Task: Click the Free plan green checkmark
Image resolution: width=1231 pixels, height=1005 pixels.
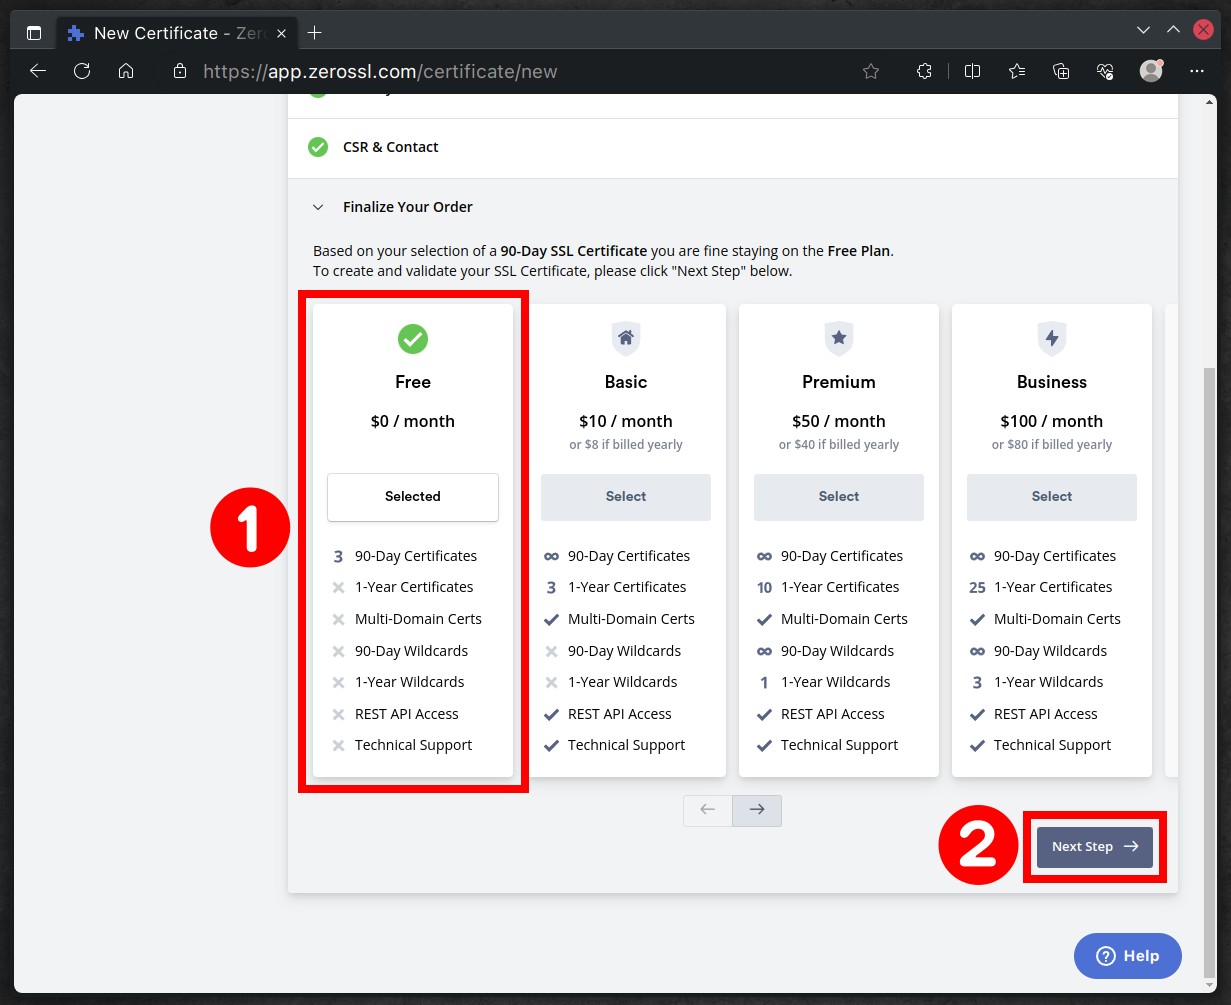Action: (413, 339)
